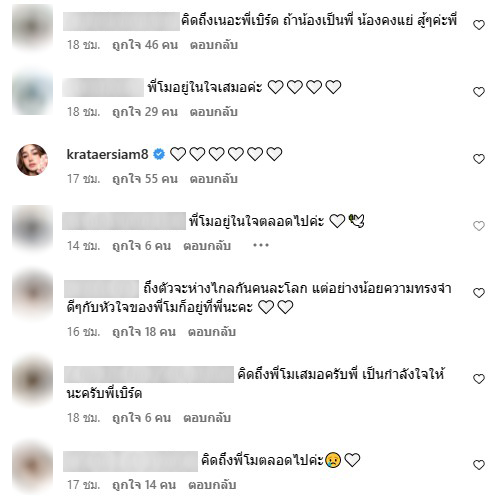Like the comment with 46 likes

[x=479, y=25]
